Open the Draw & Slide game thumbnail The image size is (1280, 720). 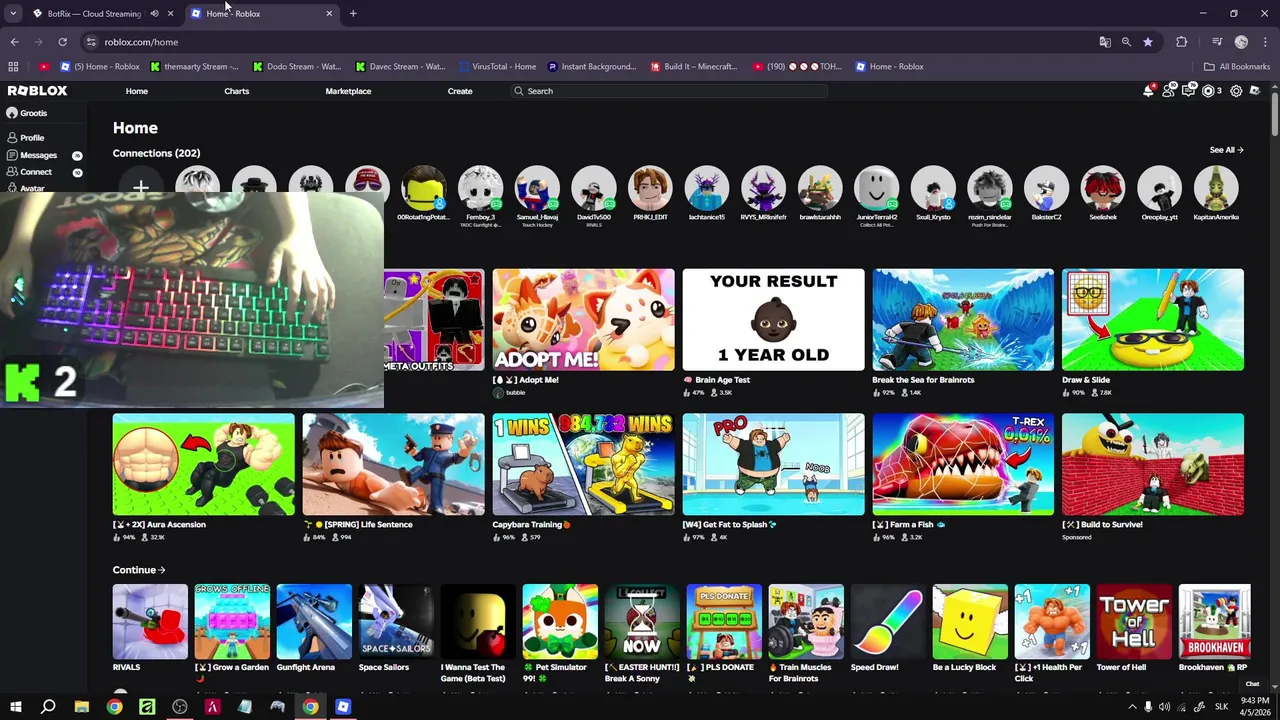[x=1153, y=319]
